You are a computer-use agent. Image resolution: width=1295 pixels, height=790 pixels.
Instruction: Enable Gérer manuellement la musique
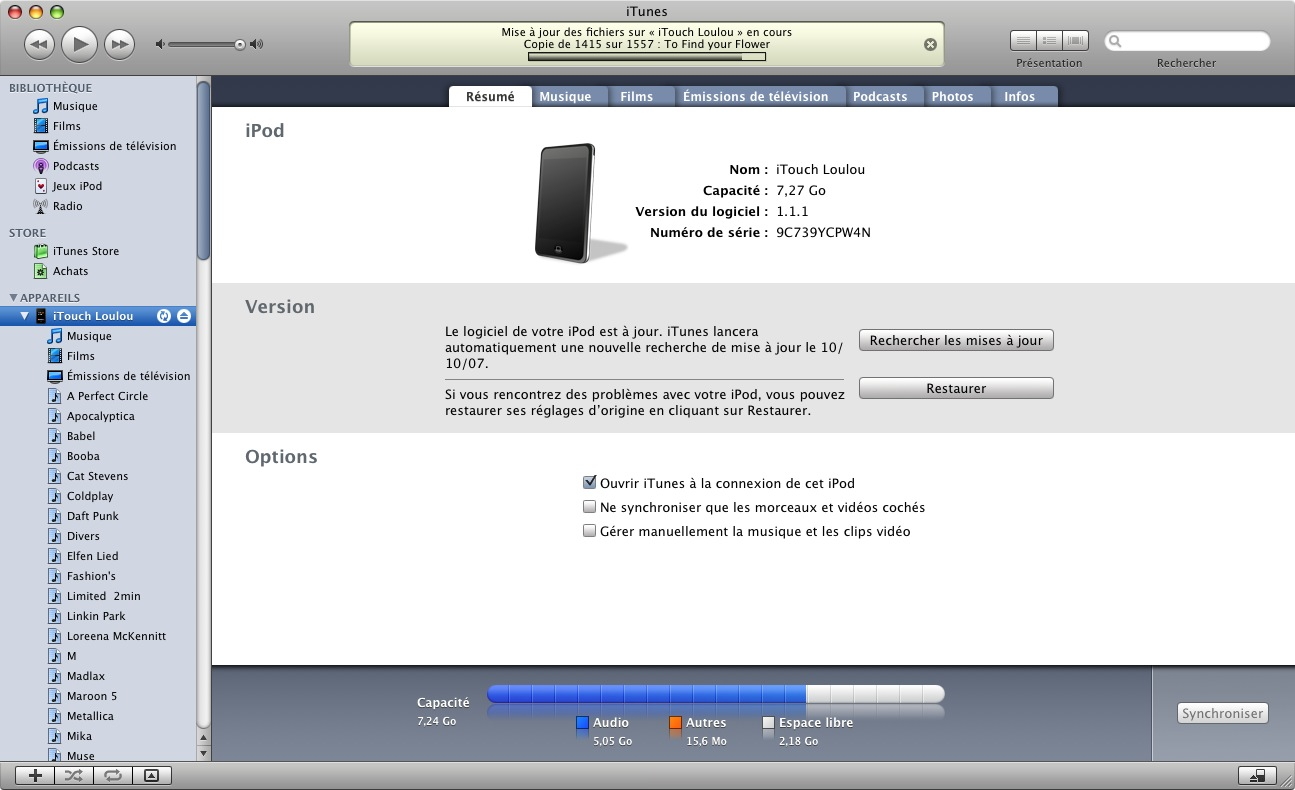click(590, 531)
